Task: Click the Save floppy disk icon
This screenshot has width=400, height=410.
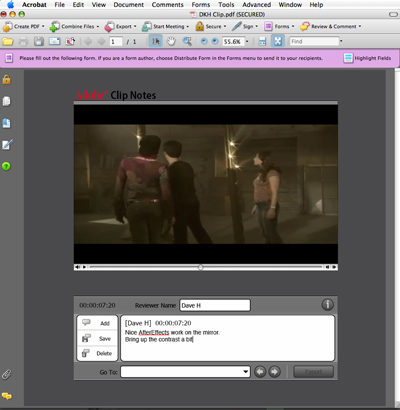Action: pyautogui.click(x=39, y=41)
